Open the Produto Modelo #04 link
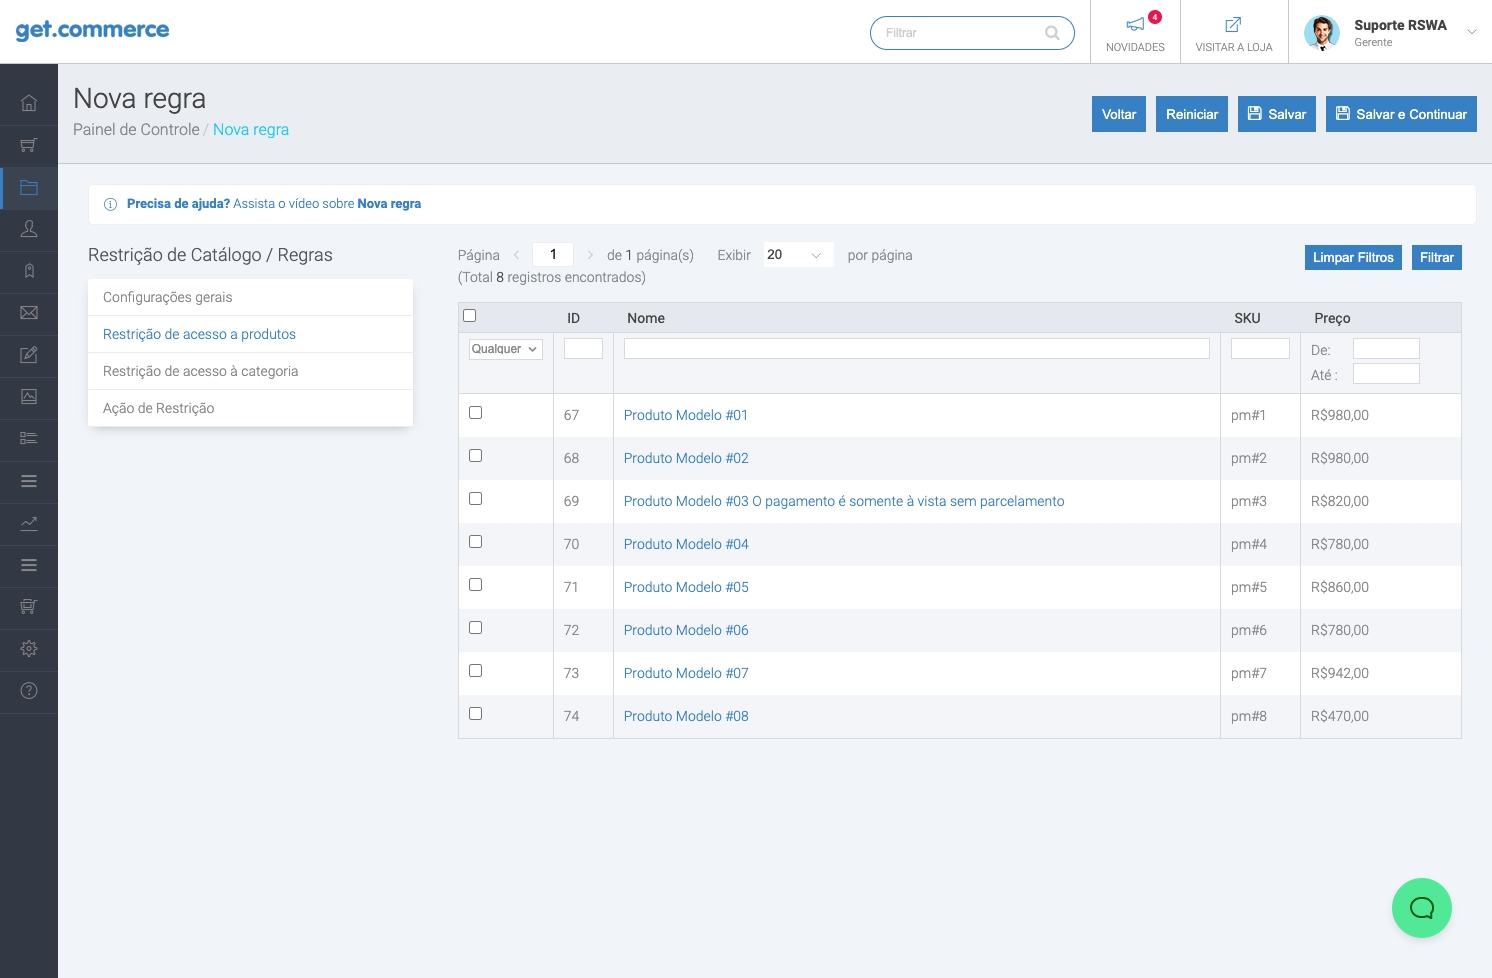 (686, 544)
